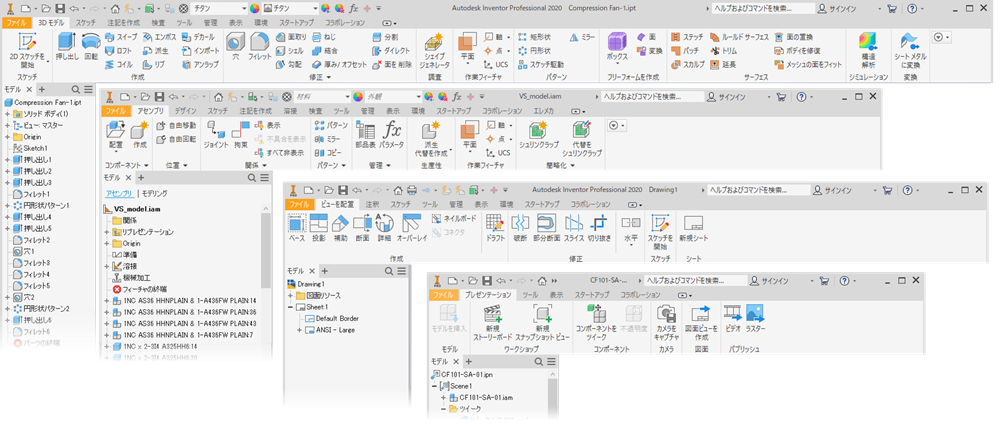The width and height of the screenshot is (1000, 424).
Task: Open the シェイプジェネレータ tool
Action: (x=437, y=50)
